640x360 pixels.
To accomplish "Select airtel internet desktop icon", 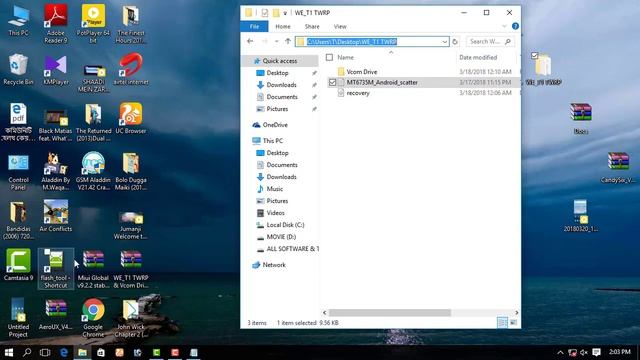I will coord(131,69).
